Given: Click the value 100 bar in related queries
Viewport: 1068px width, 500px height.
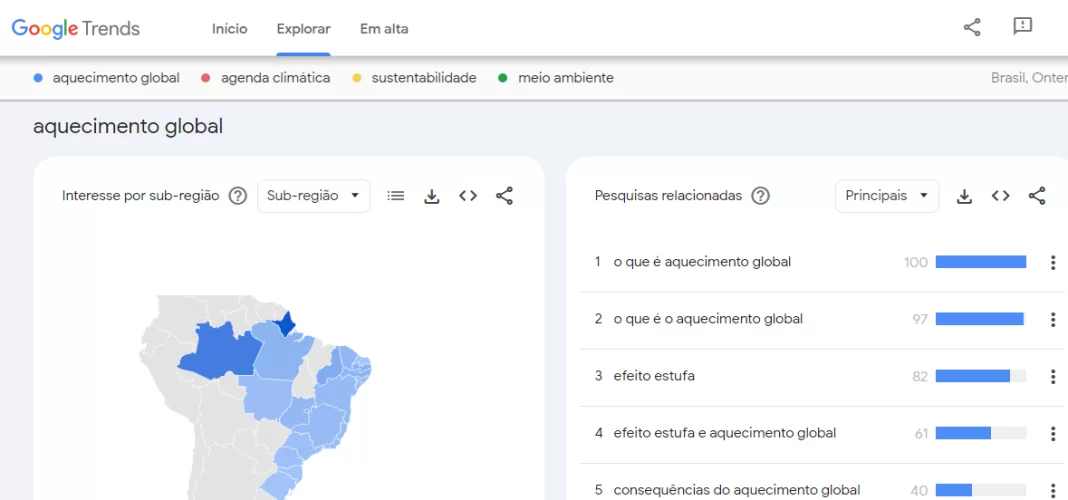Looking at the screenshot, I should point(981,262).
